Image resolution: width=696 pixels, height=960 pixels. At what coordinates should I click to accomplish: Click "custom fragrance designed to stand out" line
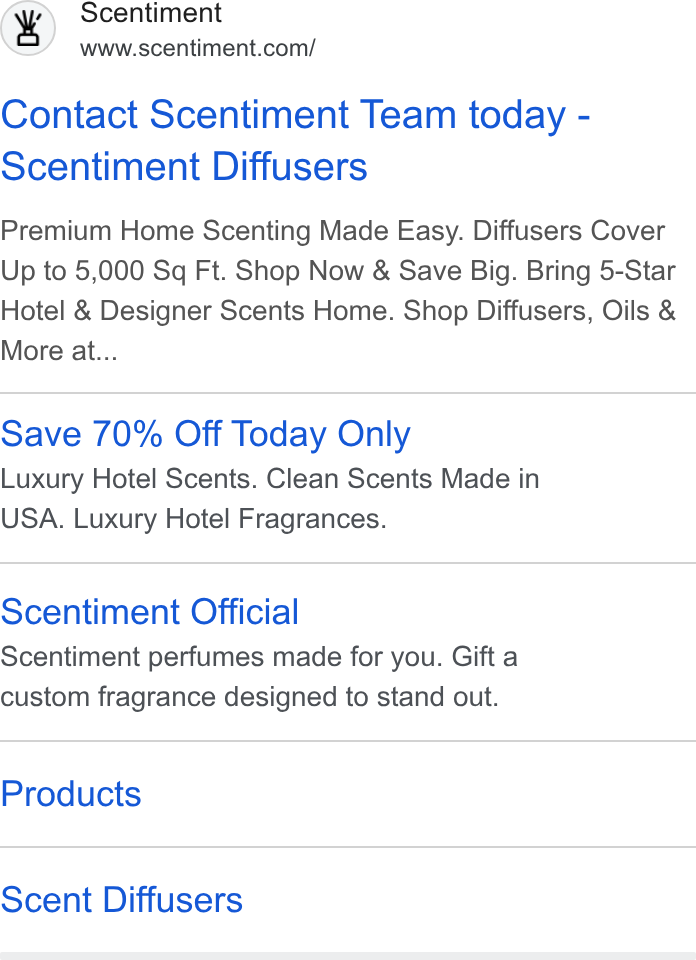pyautogui.click(x=249, y=697)
